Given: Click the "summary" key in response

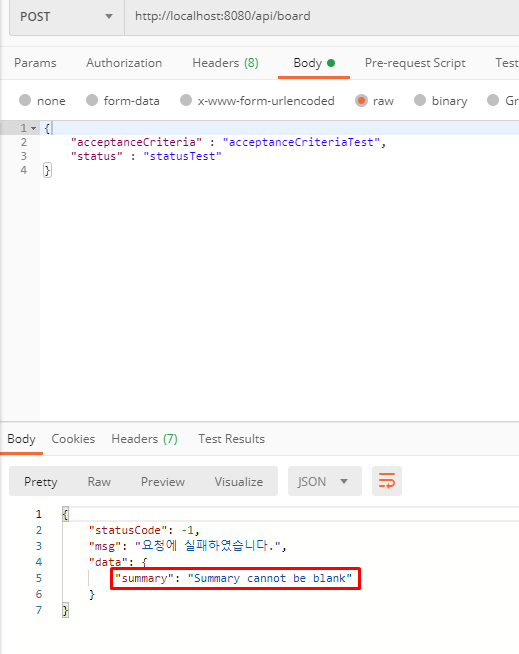Looking at the screenshot, I should pos(144,579).
